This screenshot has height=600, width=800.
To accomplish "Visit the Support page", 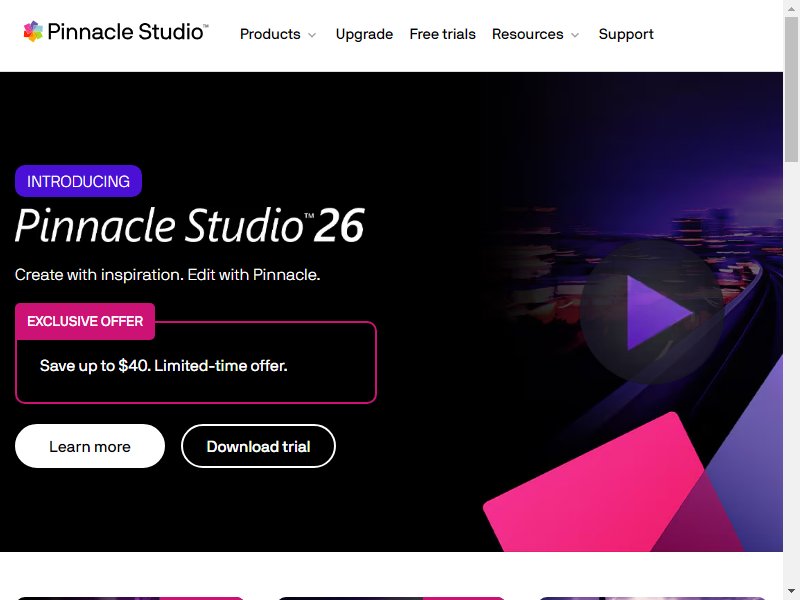I will tap(626, 34).
